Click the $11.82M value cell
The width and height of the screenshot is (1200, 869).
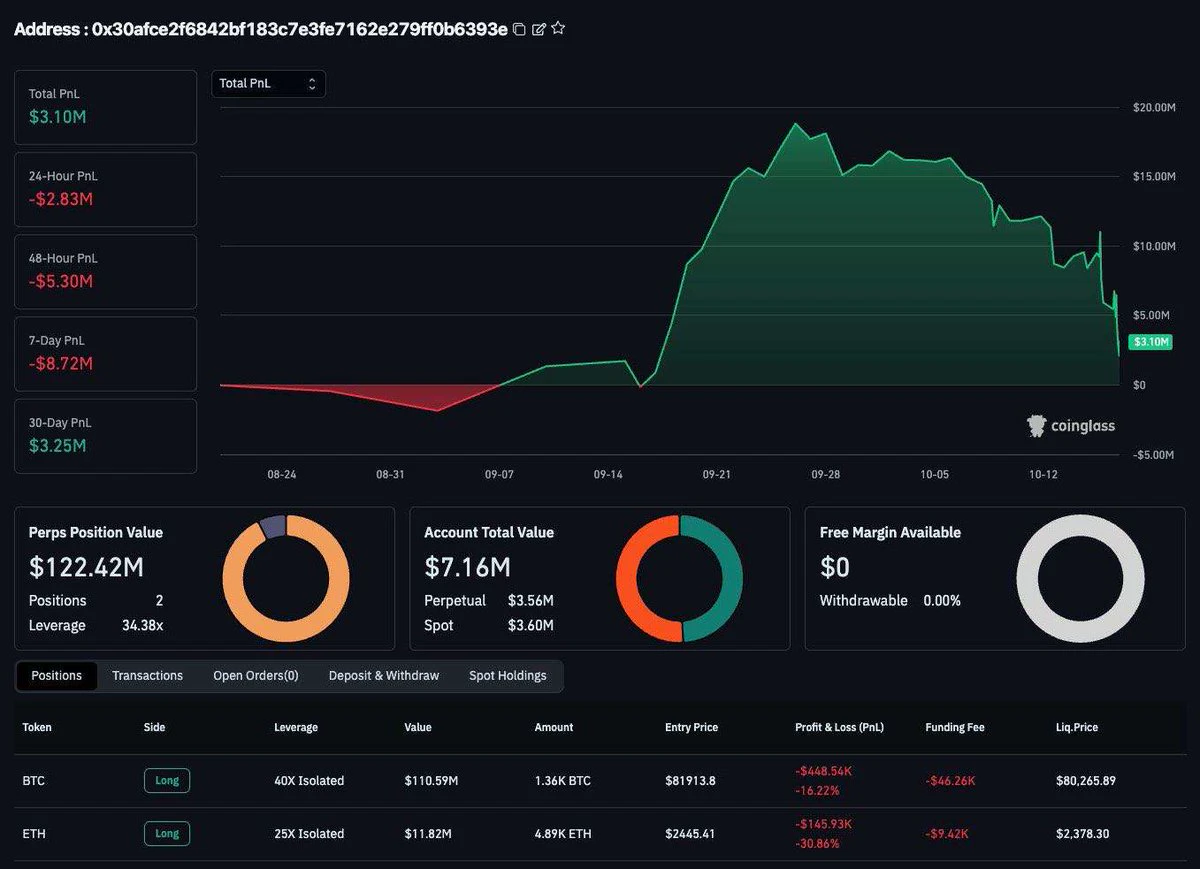[428, 834]
